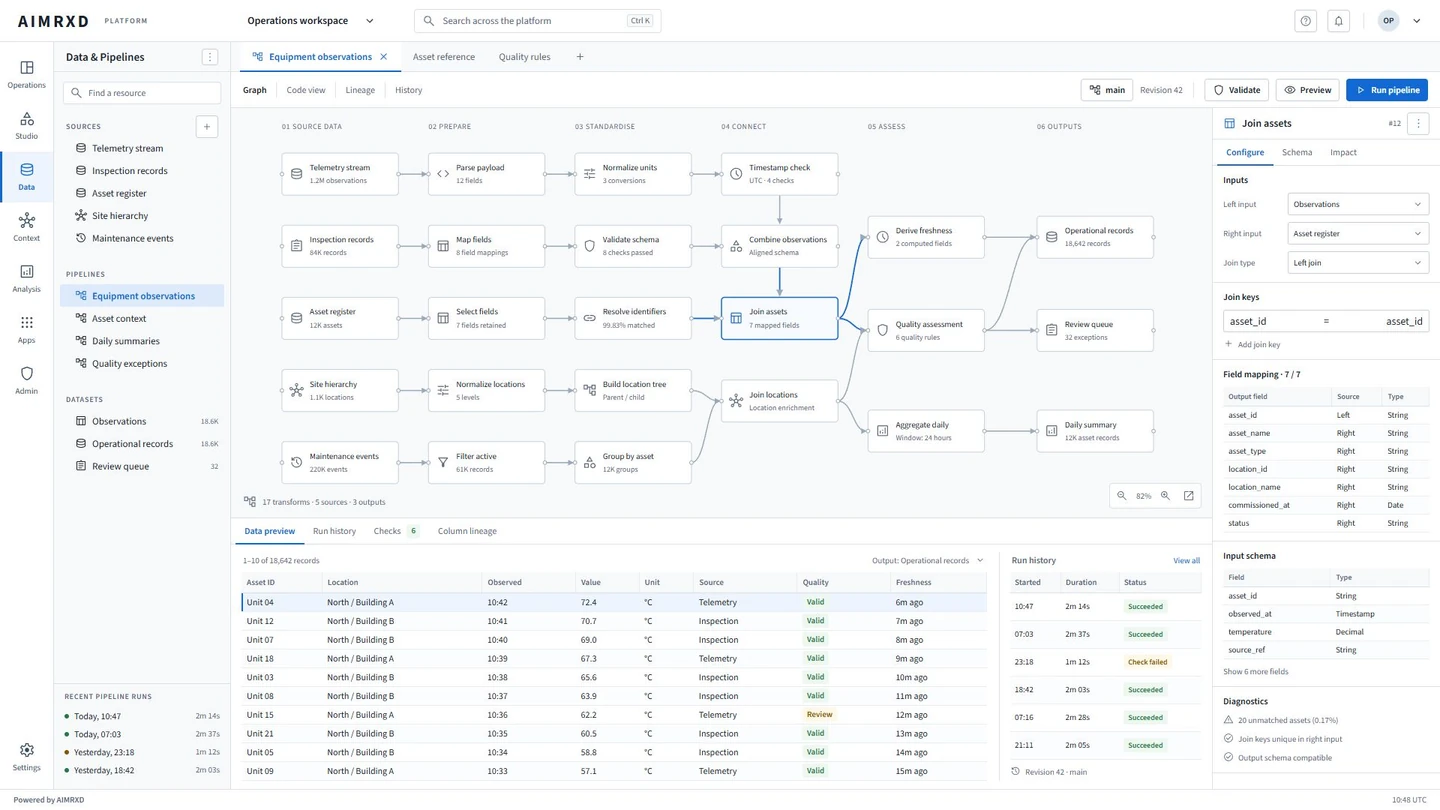Viewport: 1440px width, 810px height.
Task: Open the Review queue dataset
Action: (x=142, y=466)
